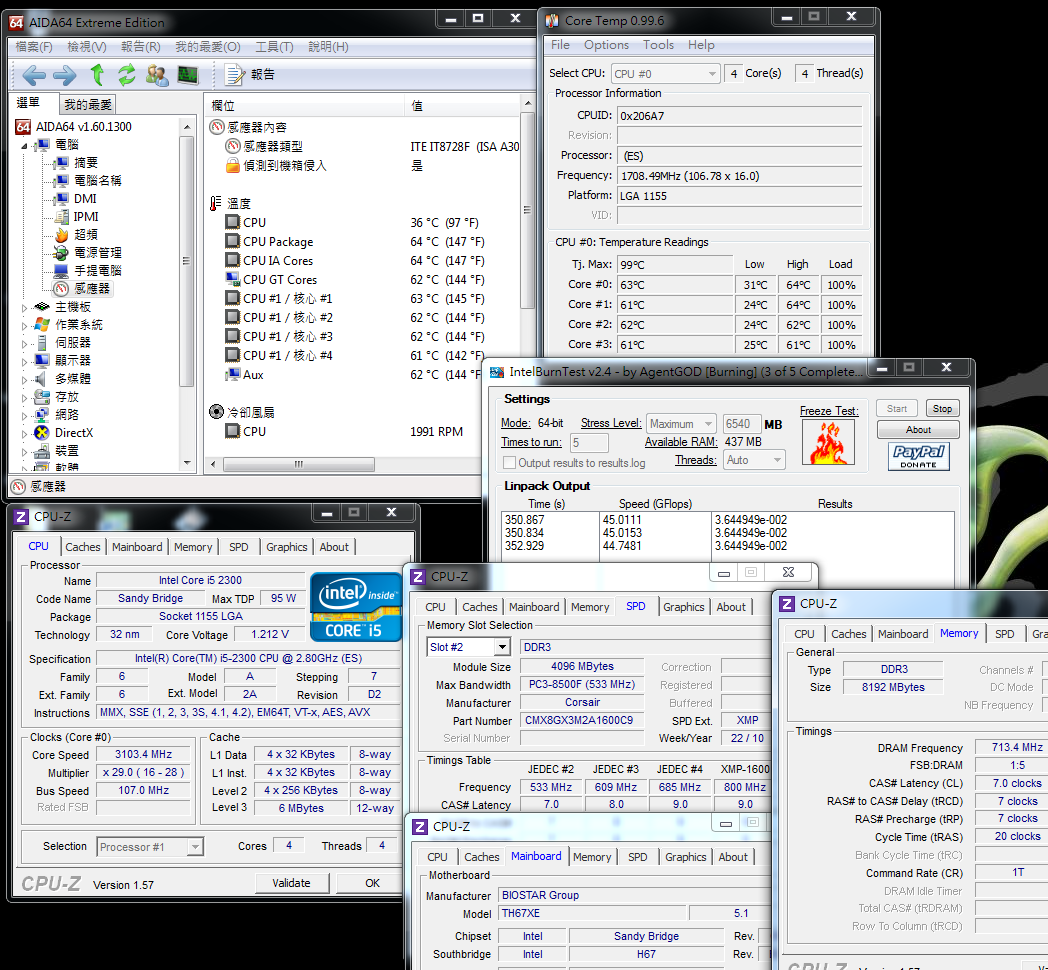The image size is (1048, 970).
Task: Click the 值 value column header
Action: [x=461, y=105]
